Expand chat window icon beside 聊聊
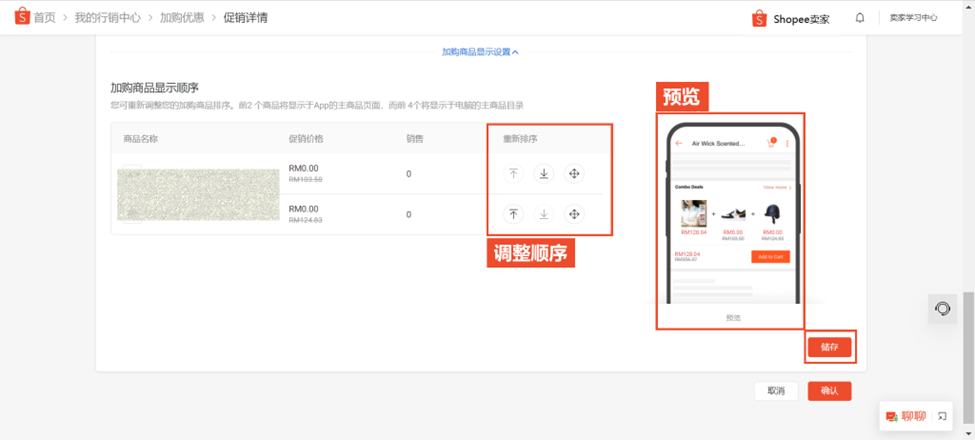This screenshot has width=975, height=440. click(x=942, y=416)
